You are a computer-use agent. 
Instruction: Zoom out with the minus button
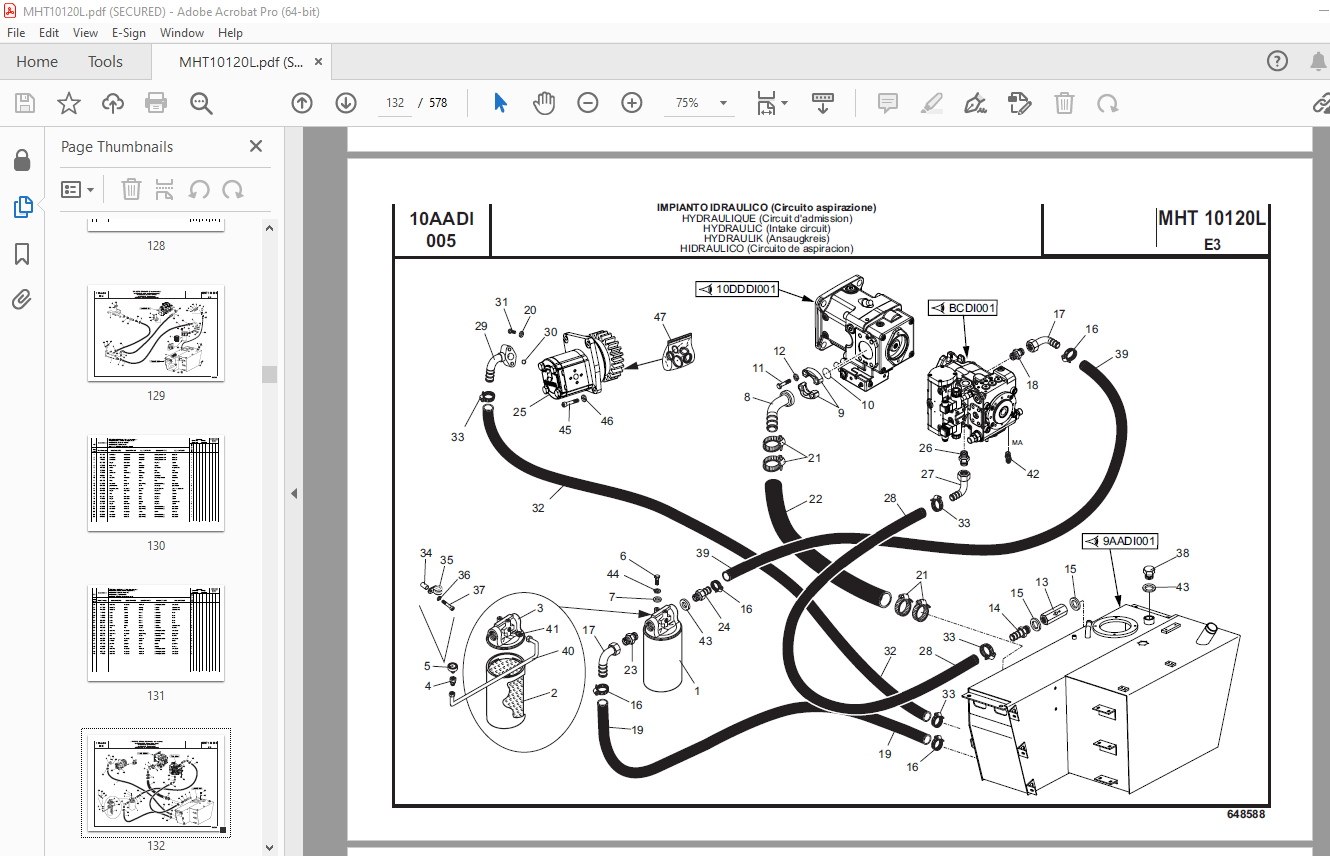tap(588, 103)
